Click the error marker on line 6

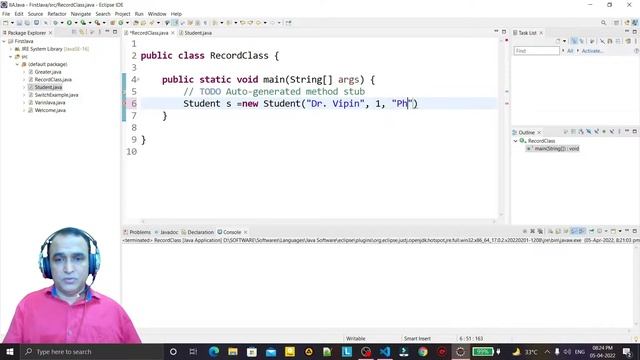tap(124, 104)
